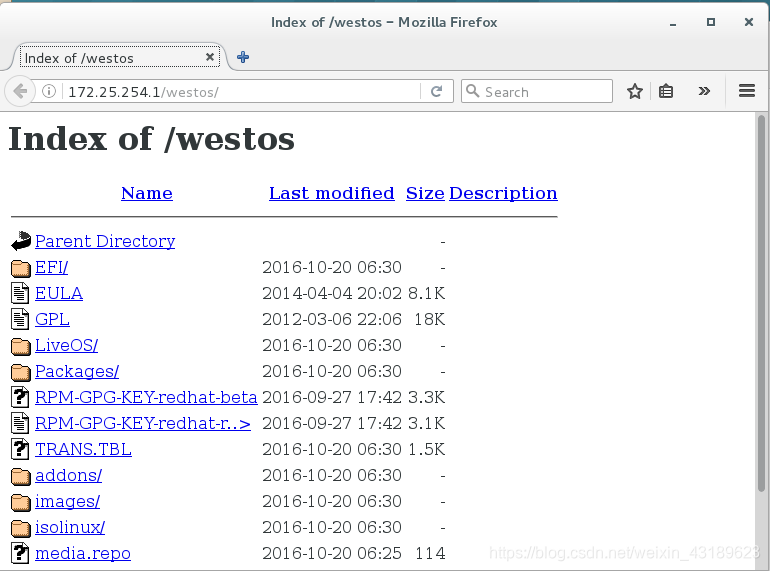The height and width of the screenshot is (571, 770).
Task: Open the LiveOS/ folder link
Action: (66, 345)
